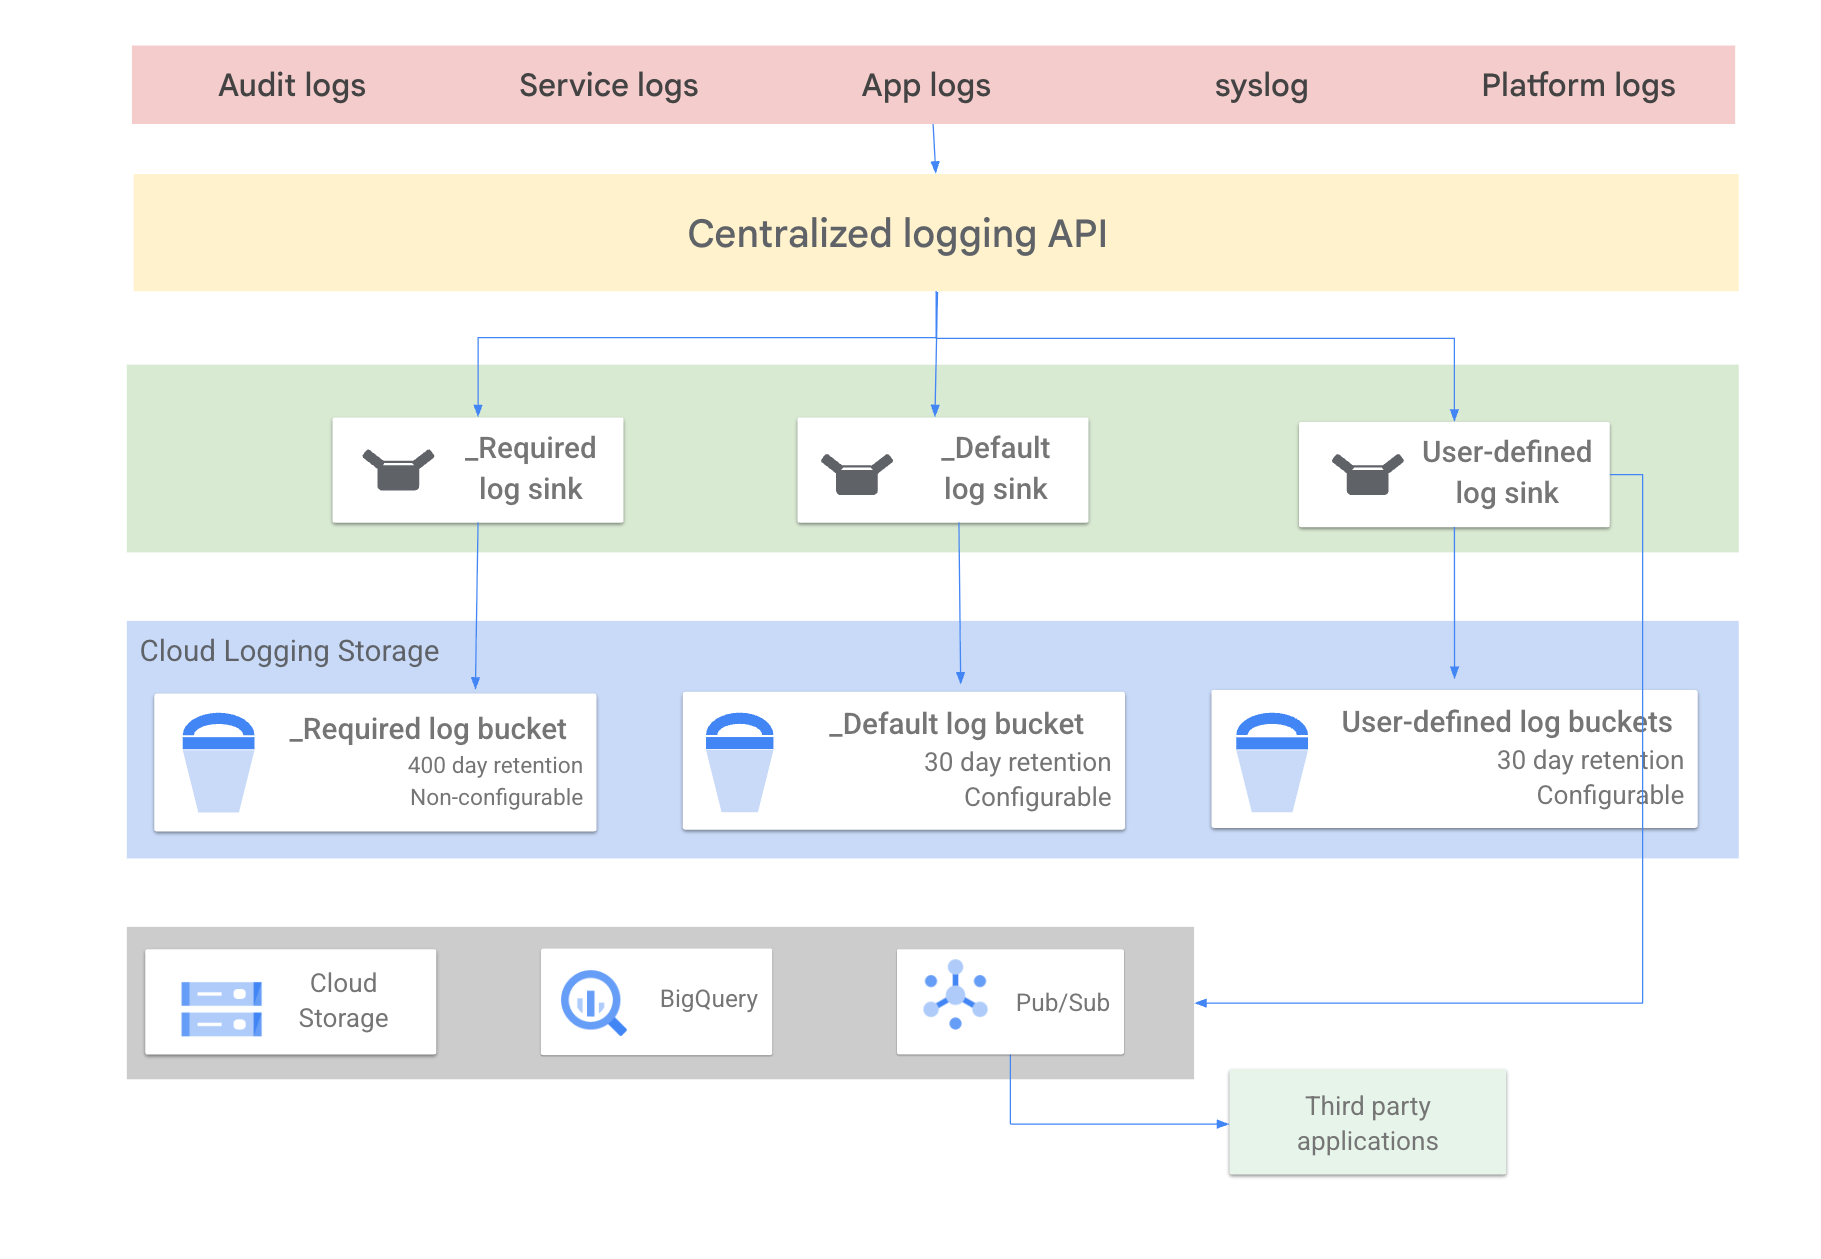
Task: Select the Platform logs label
Action: tap(1578, 86)
